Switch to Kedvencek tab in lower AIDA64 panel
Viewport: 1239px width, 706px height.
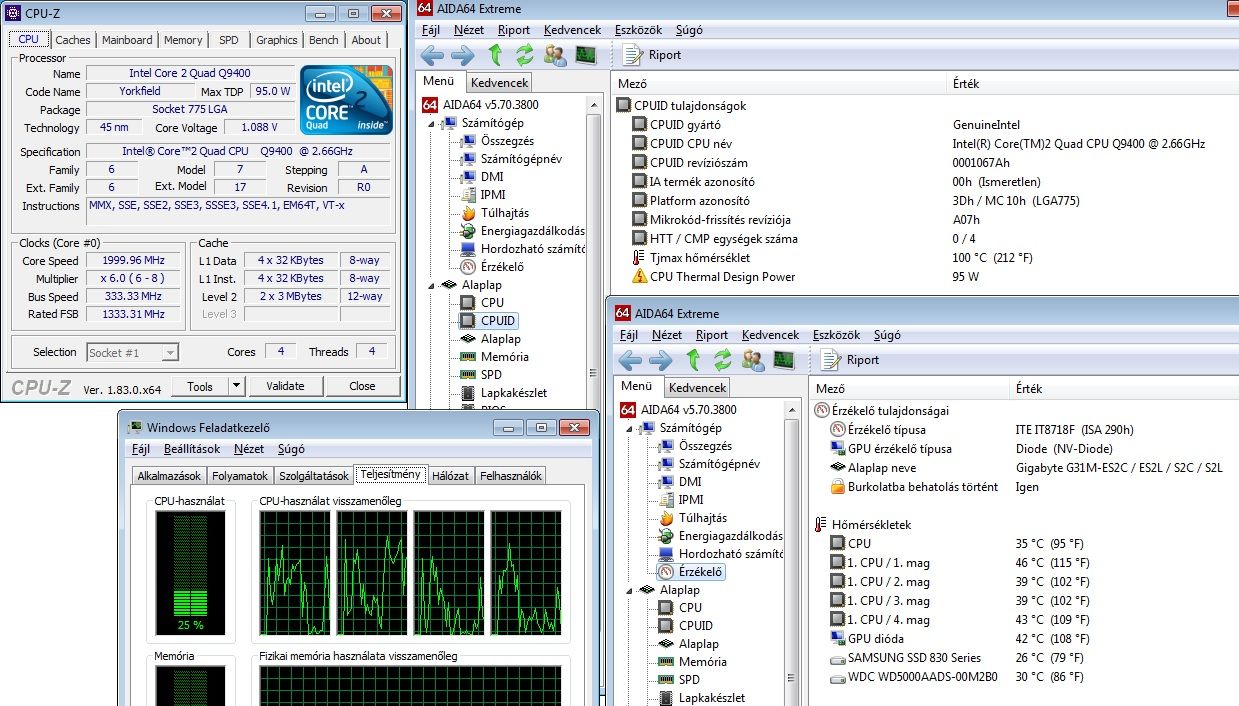pyautogui.click(x=697, y=387)
